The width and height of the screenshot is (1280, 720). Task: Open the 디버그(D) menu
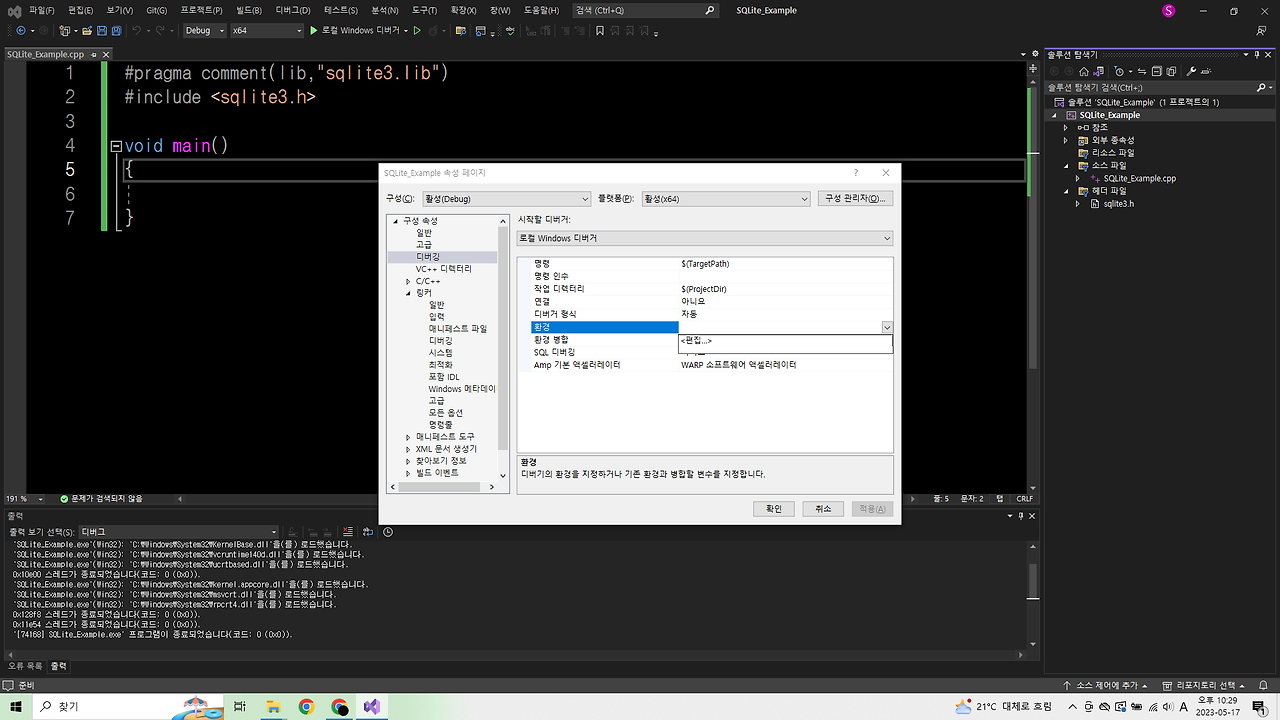pyautogui.click(x=292, y=10)
